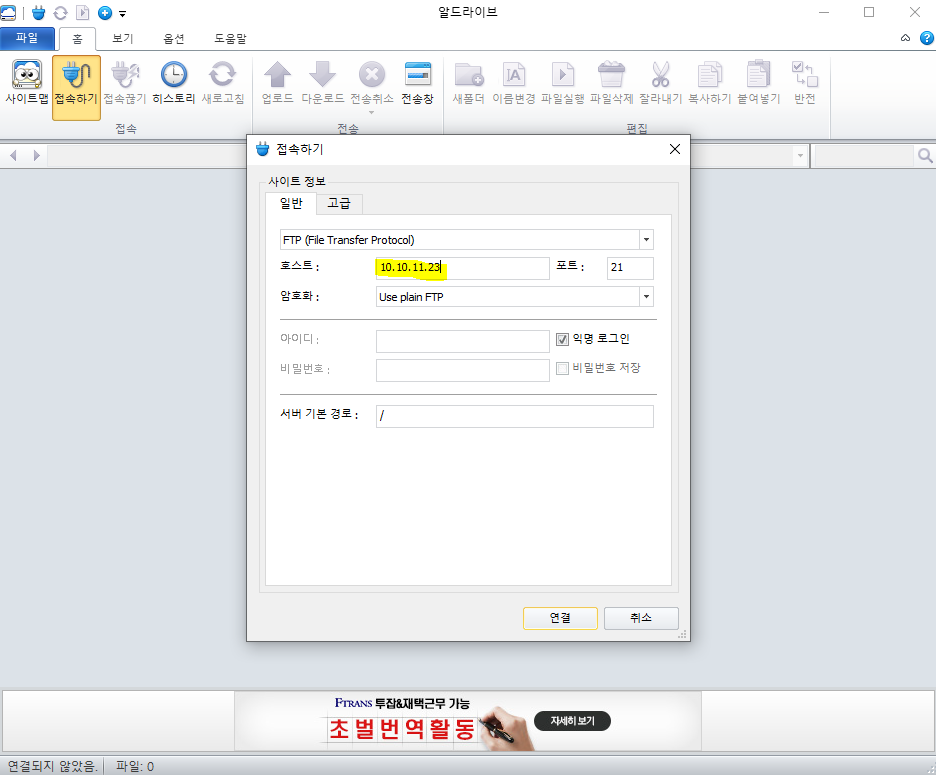The image size is (936, 775).
Task: Select the 도움말 ribbon tab
Action: (x=230, y=39)
